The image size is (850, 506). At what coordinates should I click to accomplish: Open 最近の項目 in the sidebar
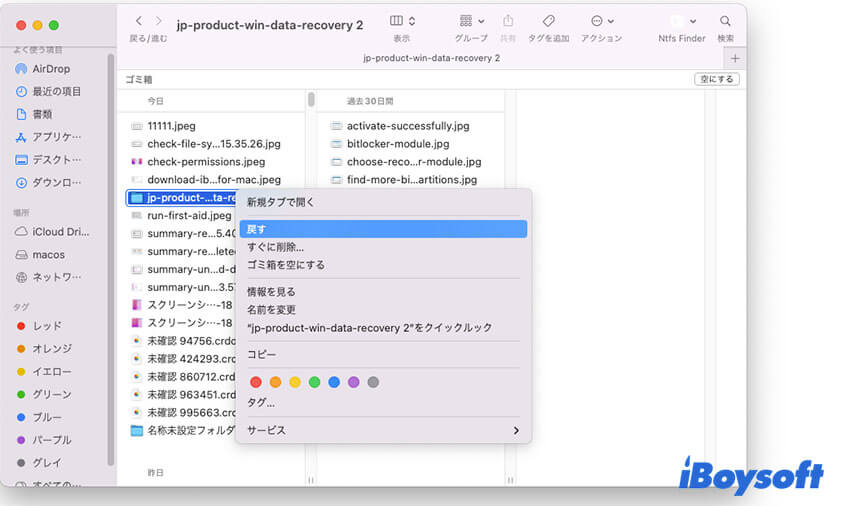(x=48, y=91)
